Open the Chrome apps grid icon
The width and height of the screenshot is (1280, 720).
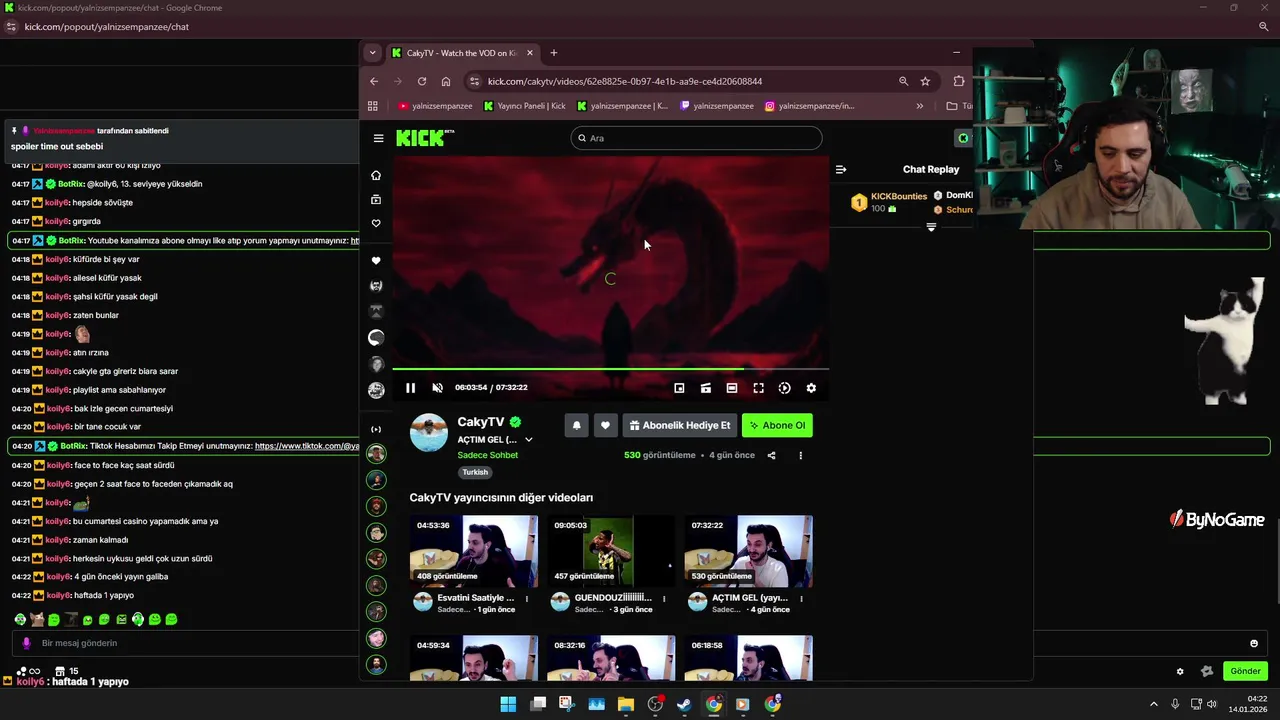(373, 106)
